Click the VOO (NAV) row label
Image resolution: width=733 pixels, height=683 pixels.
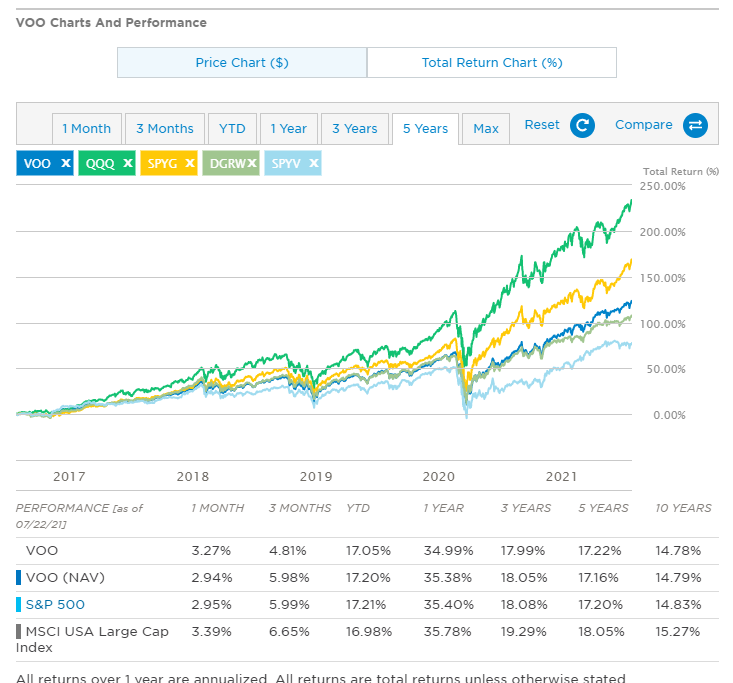tap(65, 577)
